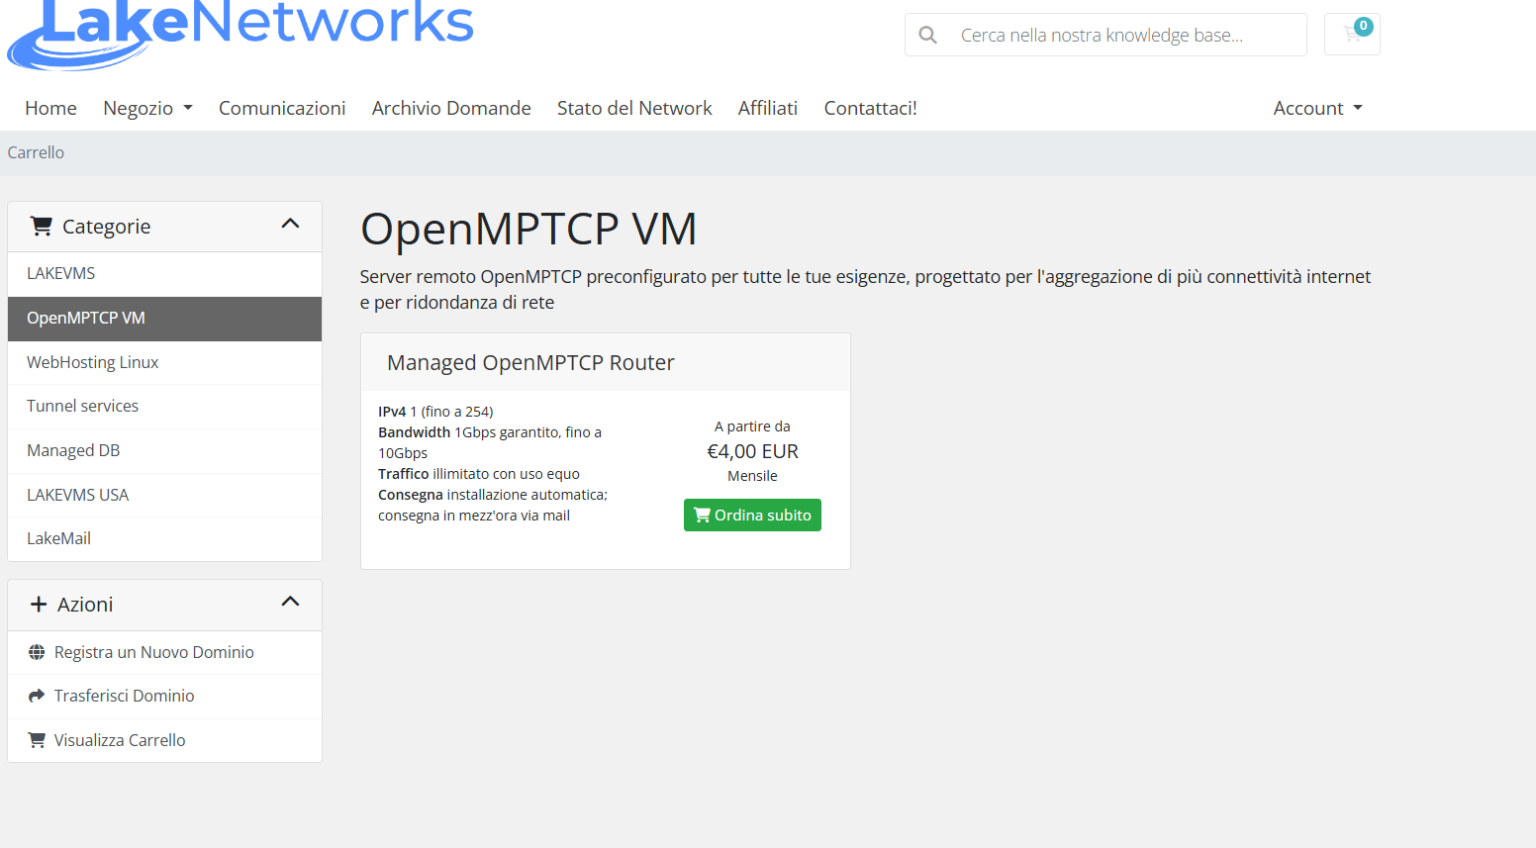Click the LakeNetworks logo
The height and width of the screenshot is (848, 1536).
point(240,34)
